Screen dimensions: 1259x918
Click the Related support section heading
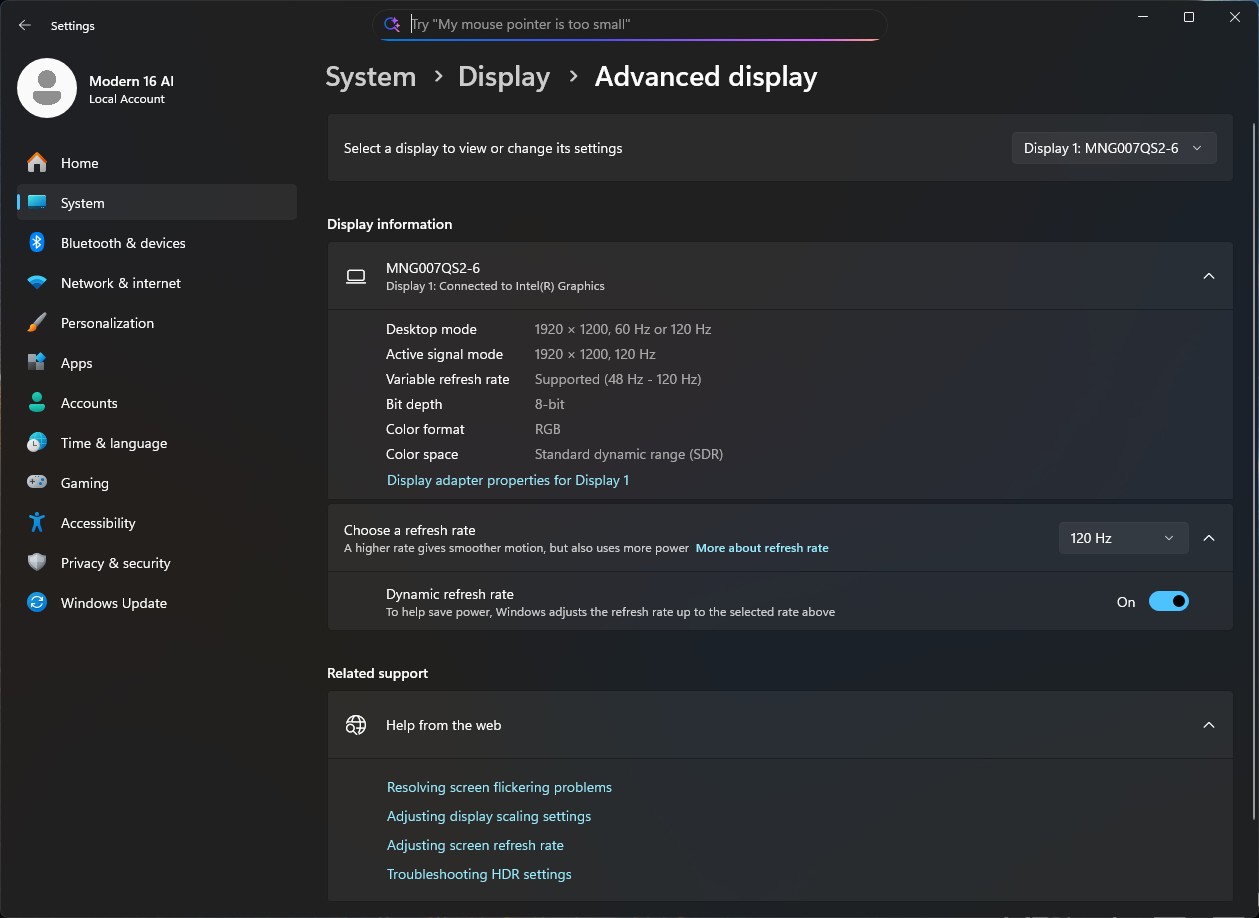click(377, 673)
